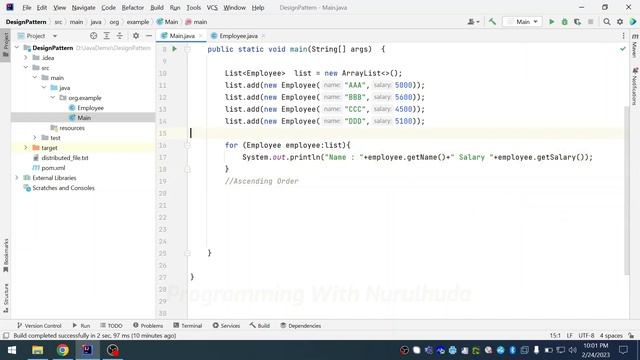Select the opened file with the target icon in the Project panel
This screenshot has height=360, width=640.
pos(93,36)
